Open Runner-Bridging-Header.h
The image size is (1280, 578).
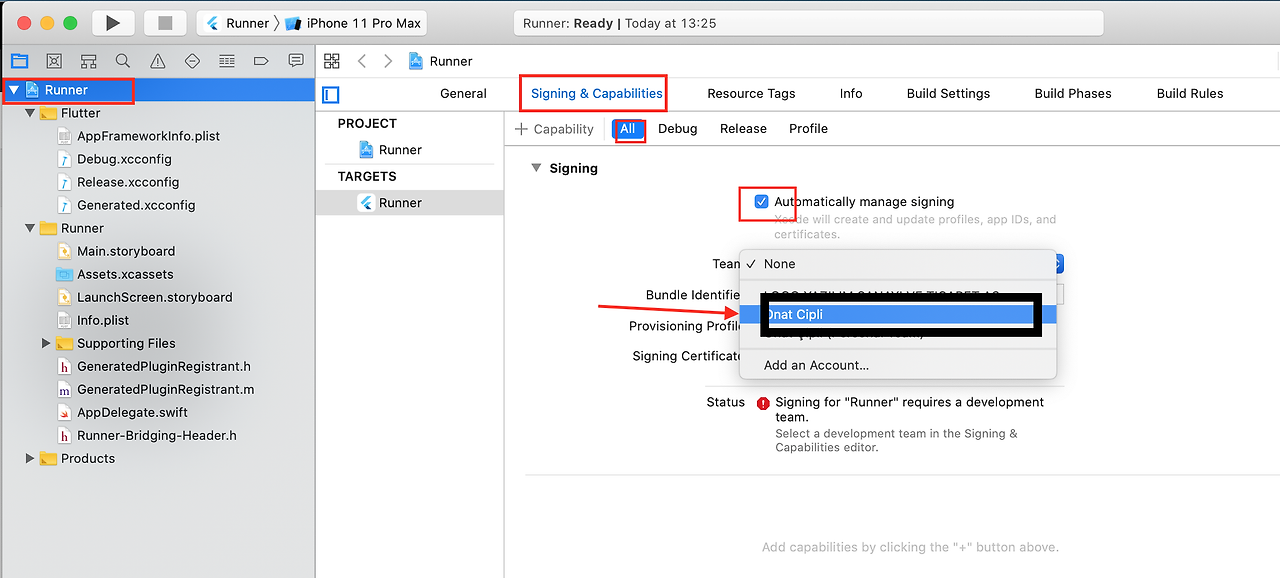click(x=147, y=435)
